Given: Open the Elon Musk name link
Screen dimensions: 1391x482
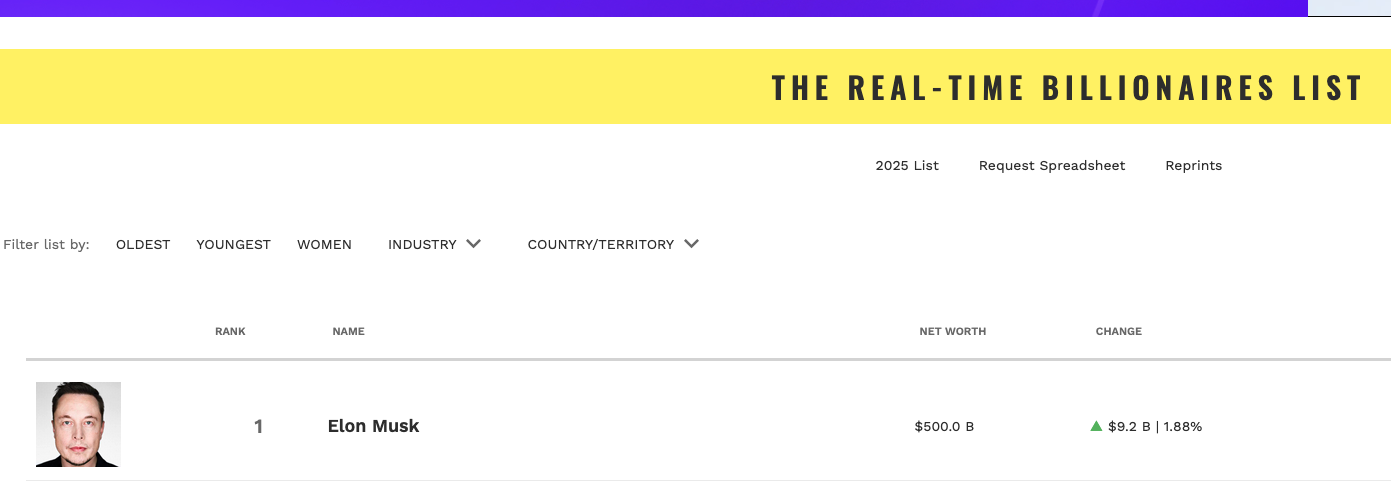Looking at the screenshot, I should click(373, 426).
